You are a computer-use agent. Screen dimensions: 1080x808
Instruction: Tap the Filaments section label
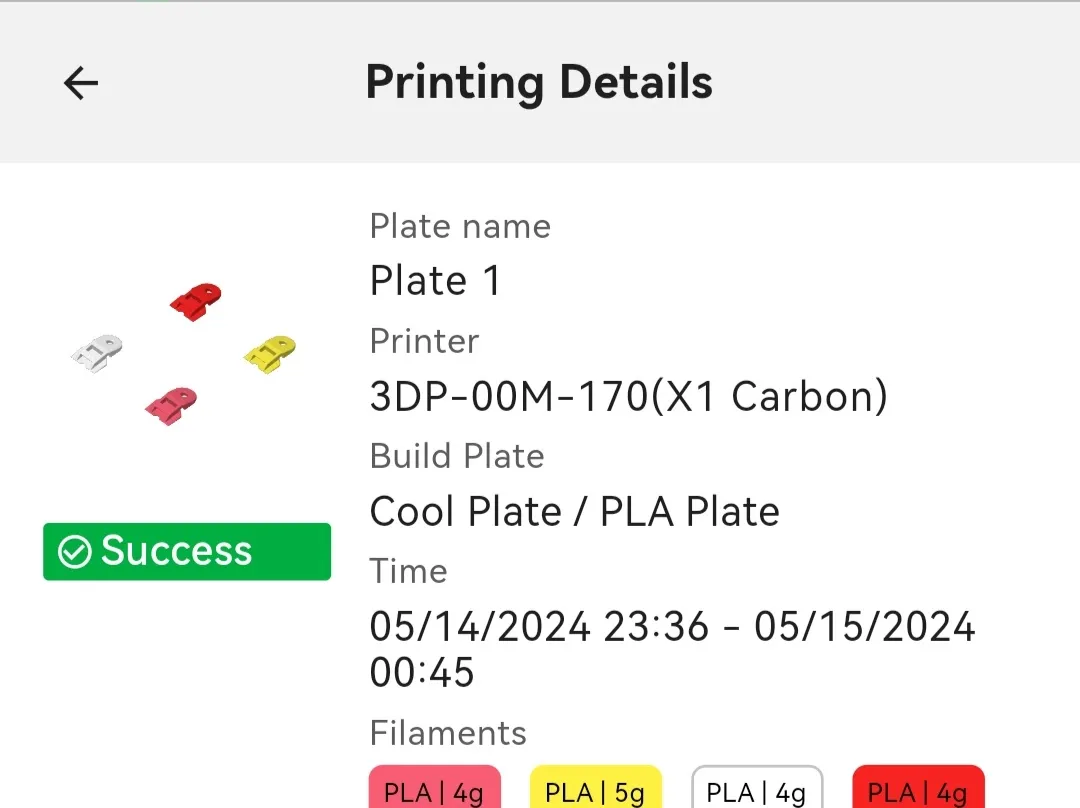click(448, 733)
